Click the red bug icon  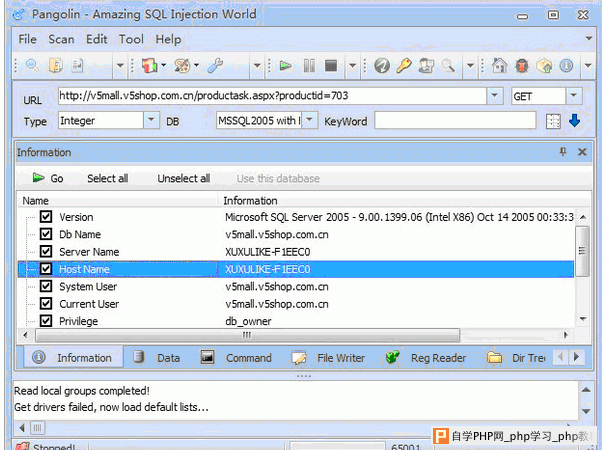(522, 66)
